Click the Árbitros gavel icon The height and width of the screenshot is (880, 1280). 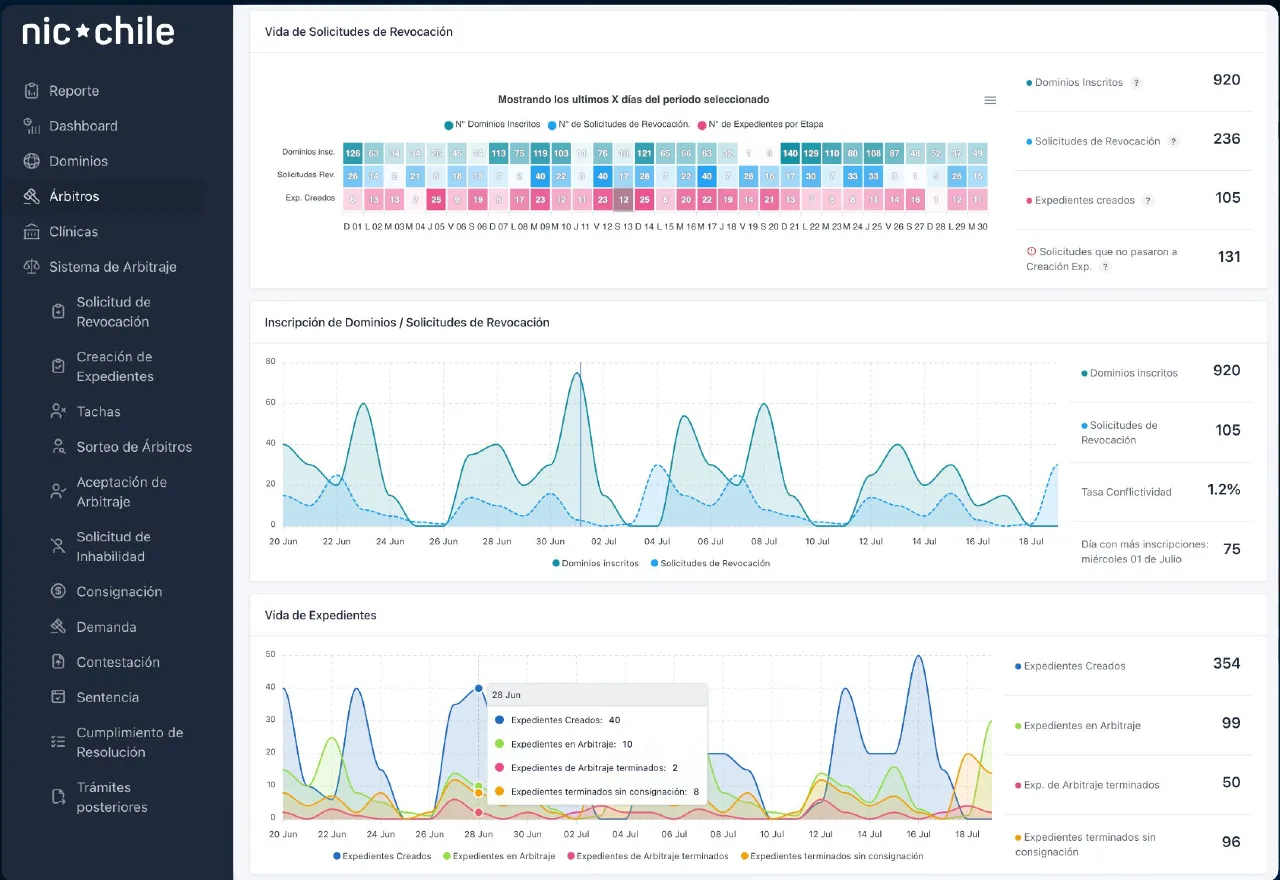[32, 196]
